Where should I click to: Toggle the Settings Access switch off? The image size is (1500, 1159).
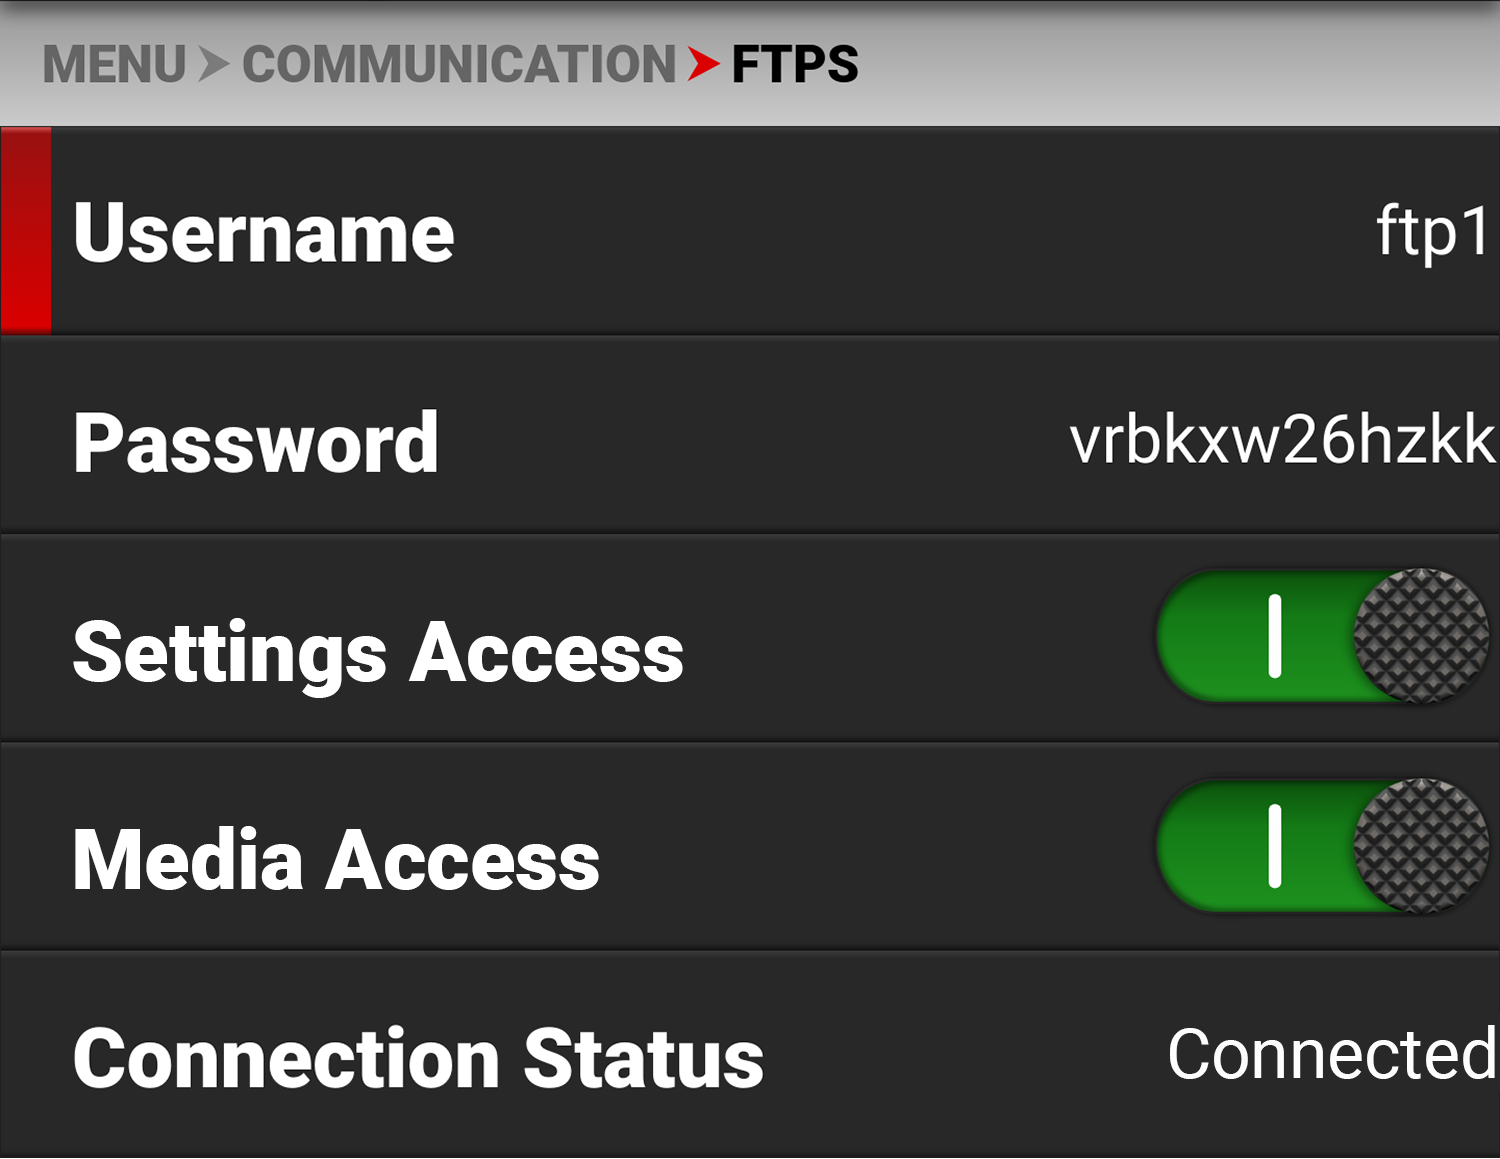pos(1323,636)
